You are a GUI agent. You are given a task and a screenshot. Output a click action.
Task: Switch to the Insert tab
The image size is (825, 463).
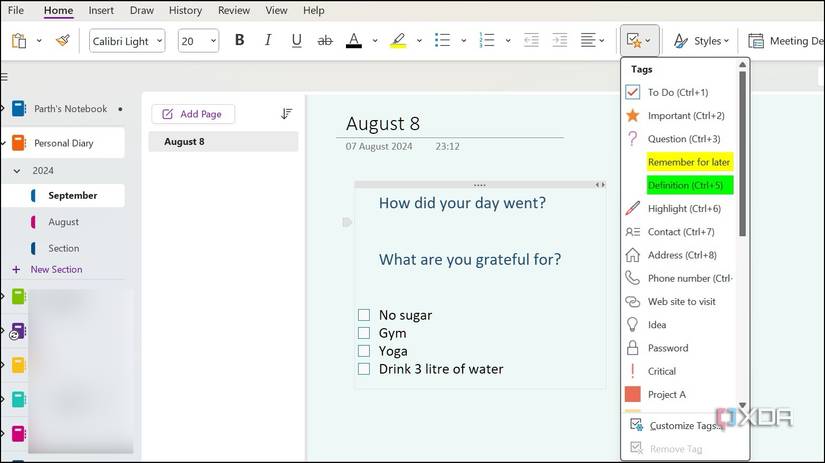[101, 10]
